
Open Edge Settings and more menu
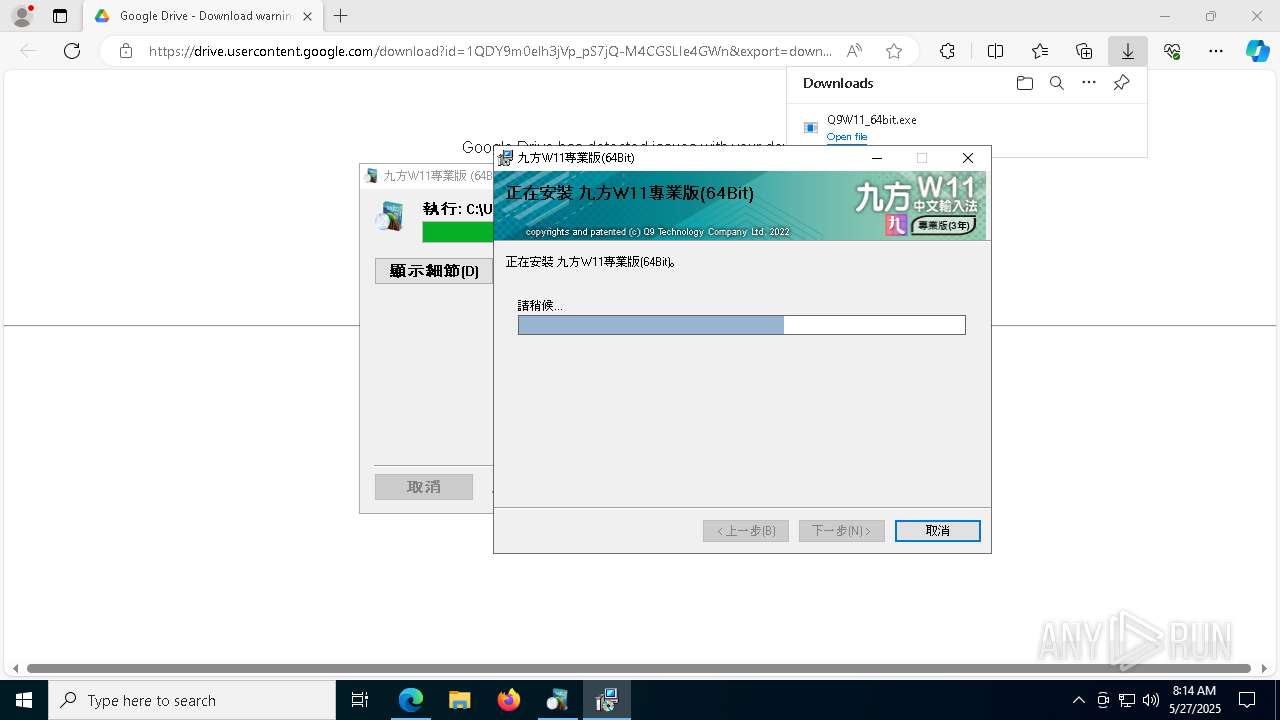1216,51
